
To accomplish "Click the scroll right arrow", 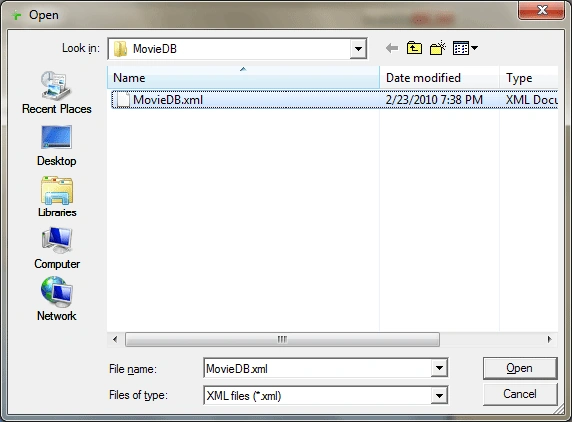I will pyautogui.click(x=549, y=339).
